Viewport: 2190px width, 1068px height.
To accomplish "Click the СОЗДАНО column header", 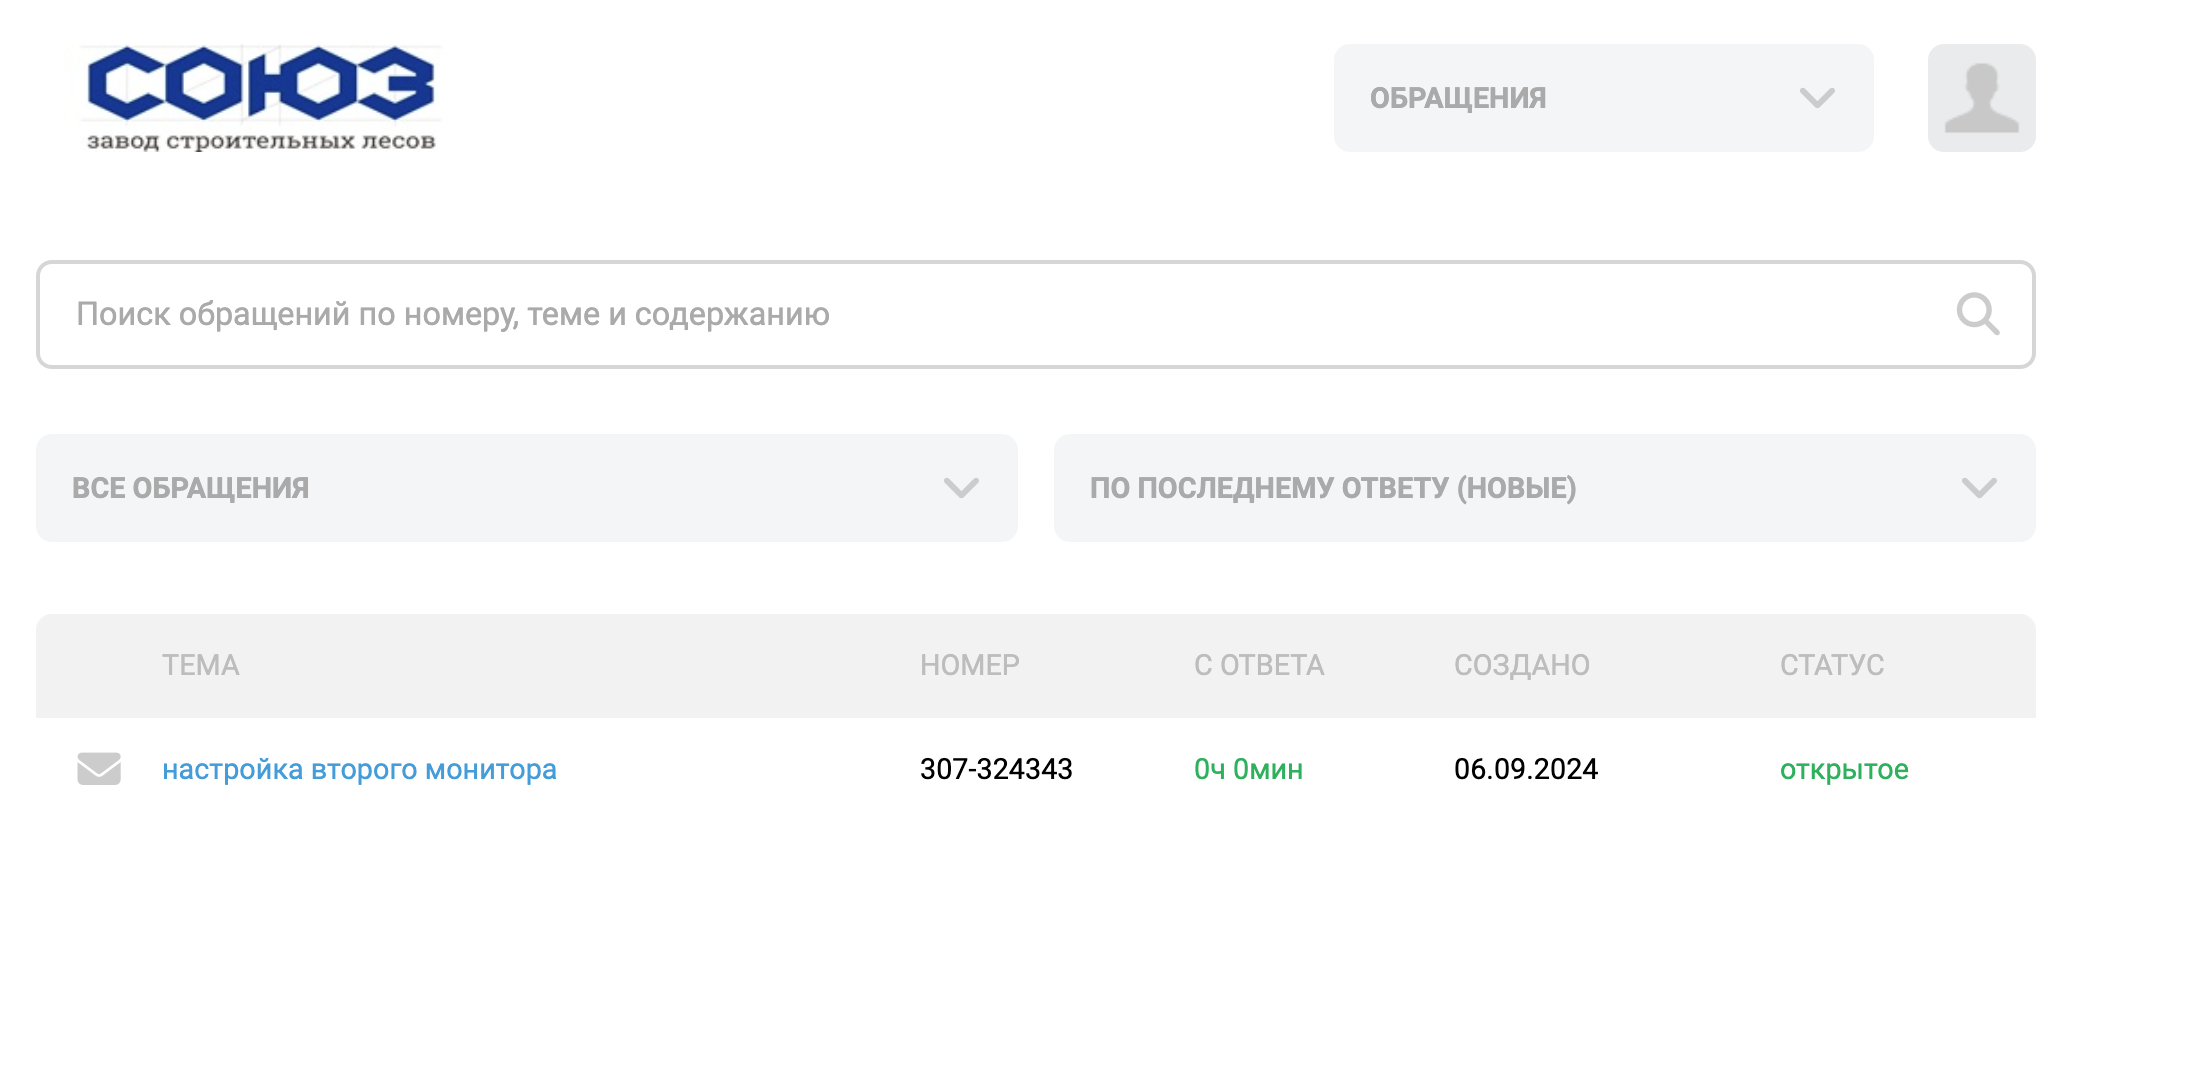I will point(1522,665).
